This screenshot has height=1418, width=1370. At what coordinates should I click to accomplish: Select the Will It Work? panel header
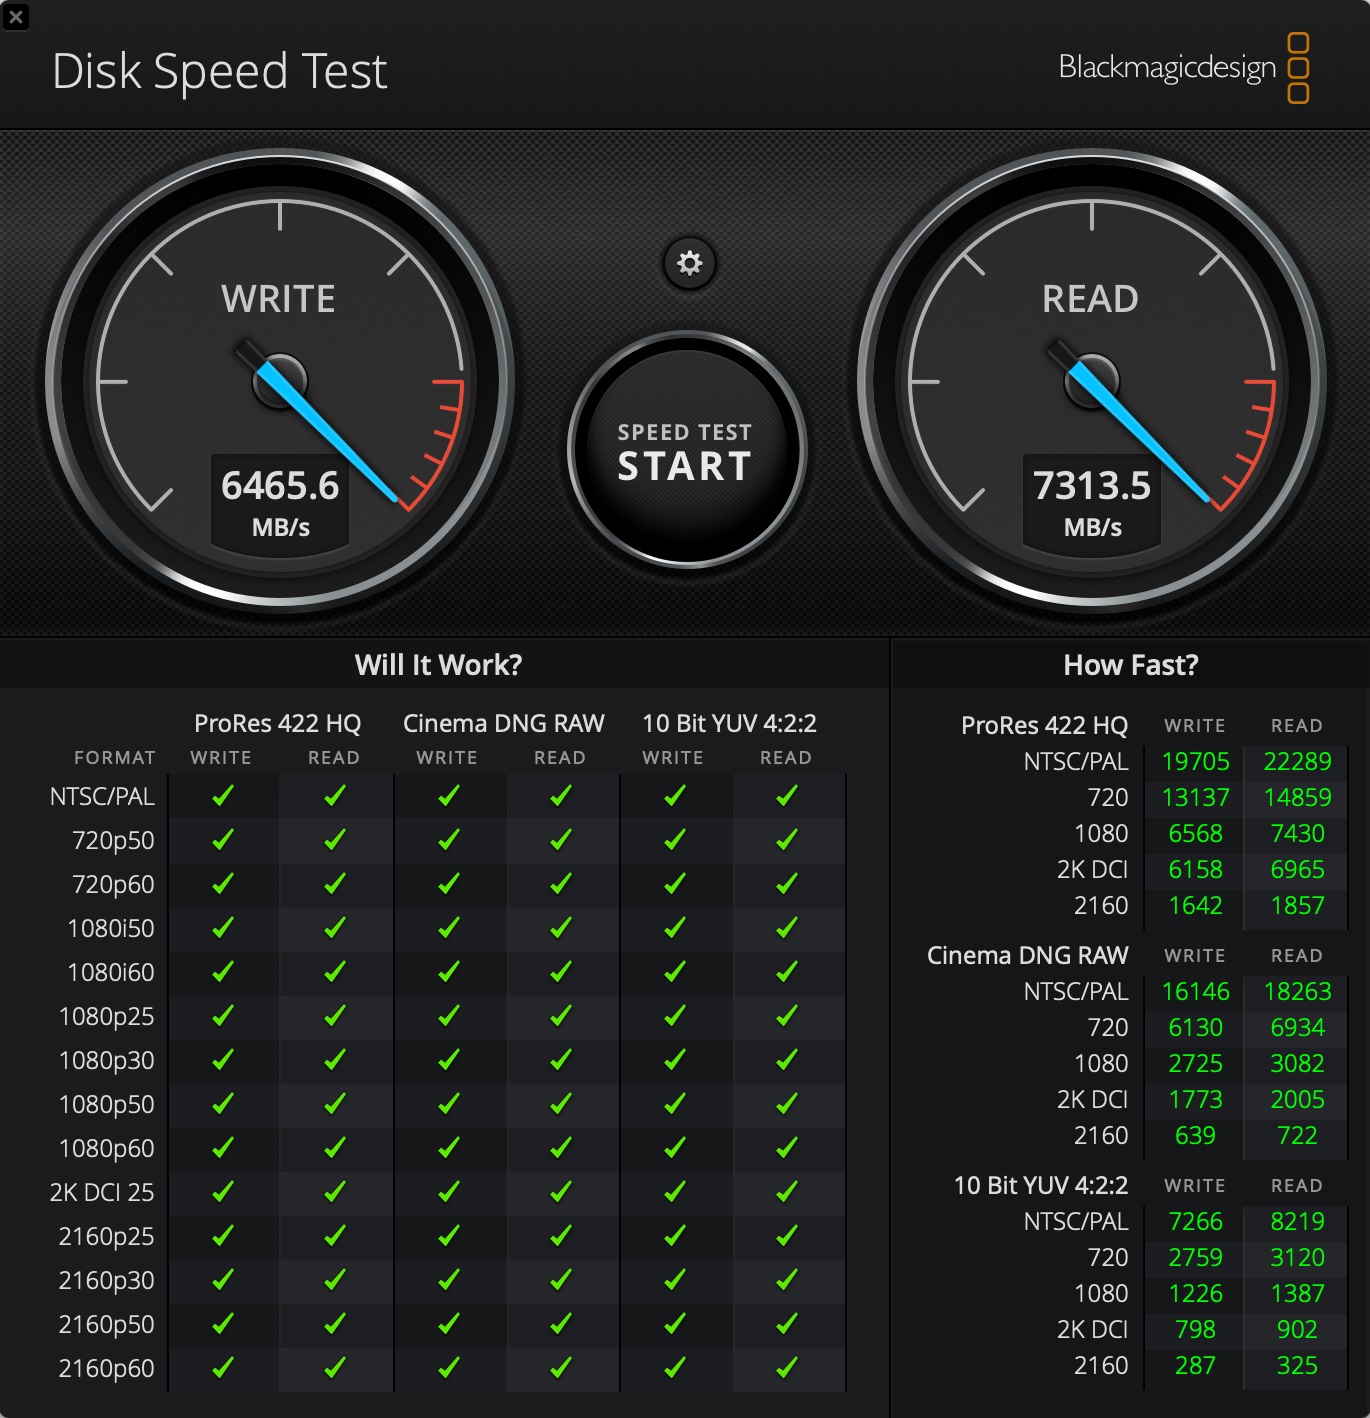438,665
